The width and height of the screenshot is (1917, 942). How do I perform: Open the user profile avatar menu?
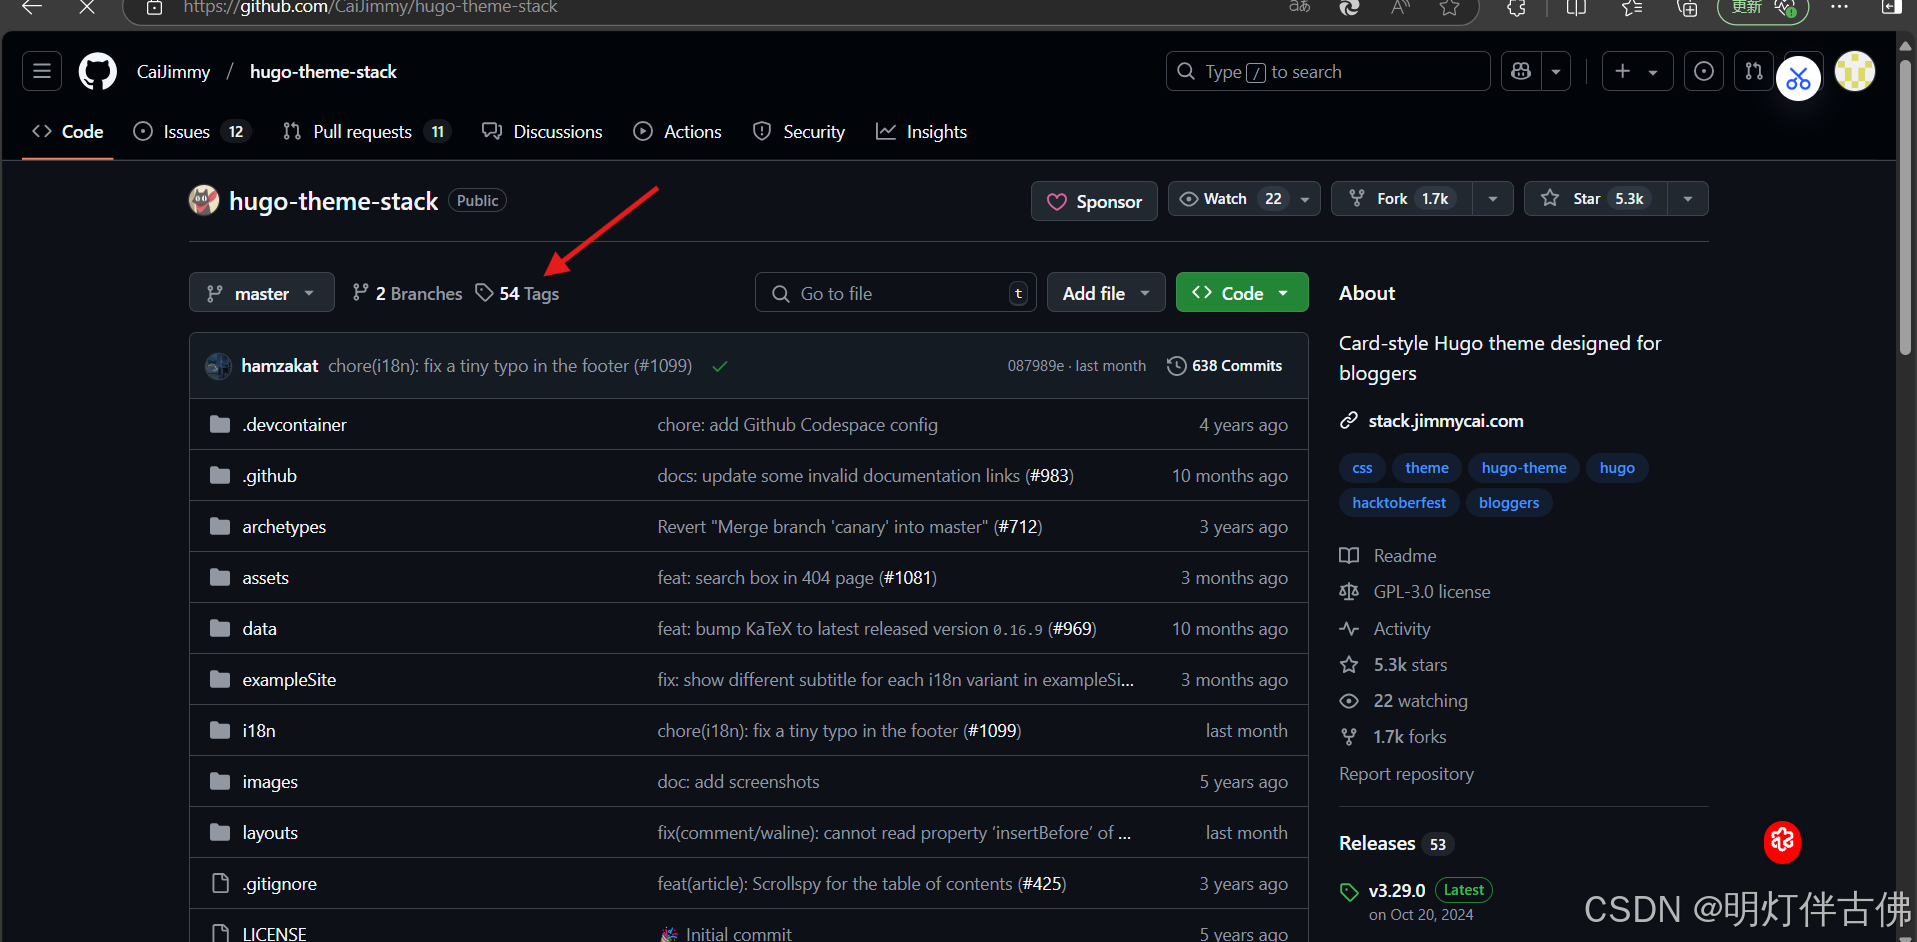coord(1855,71)
